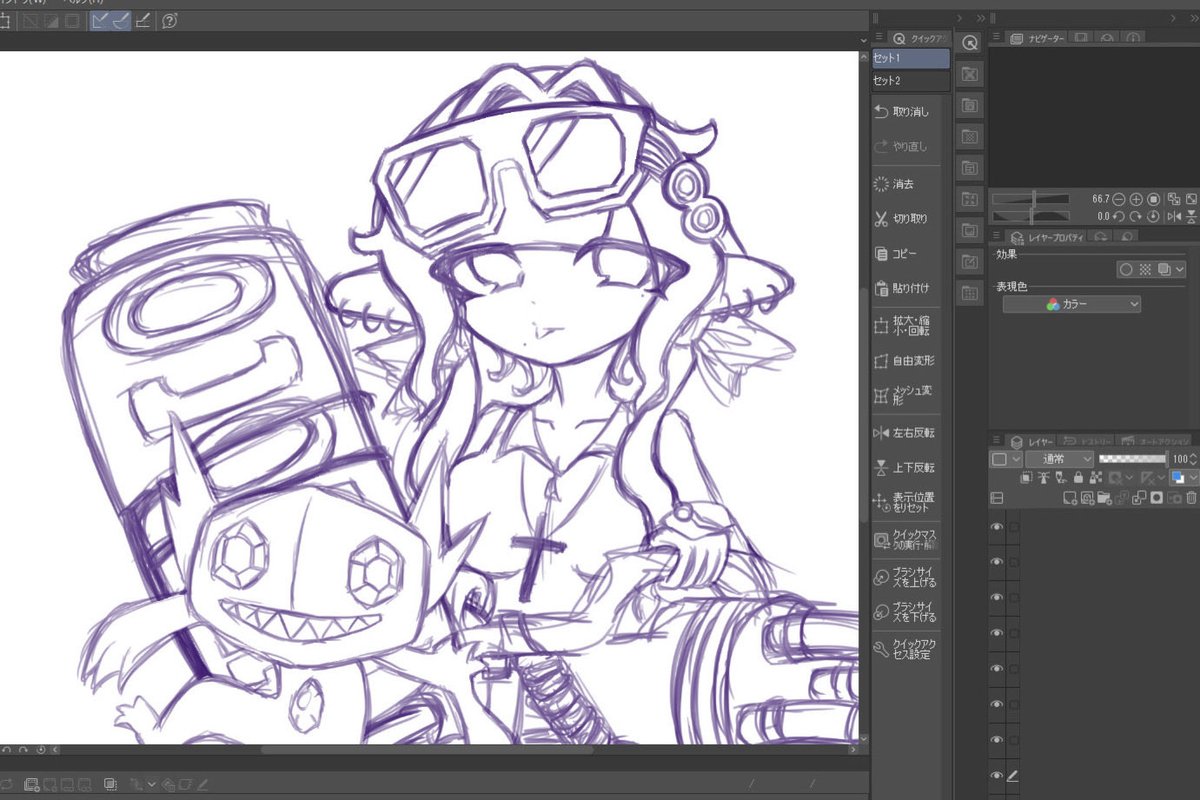This screenshot has height=800, width=1200.
Task: Click 自由変形 (Free transform) in quick access
Action: 906,361
